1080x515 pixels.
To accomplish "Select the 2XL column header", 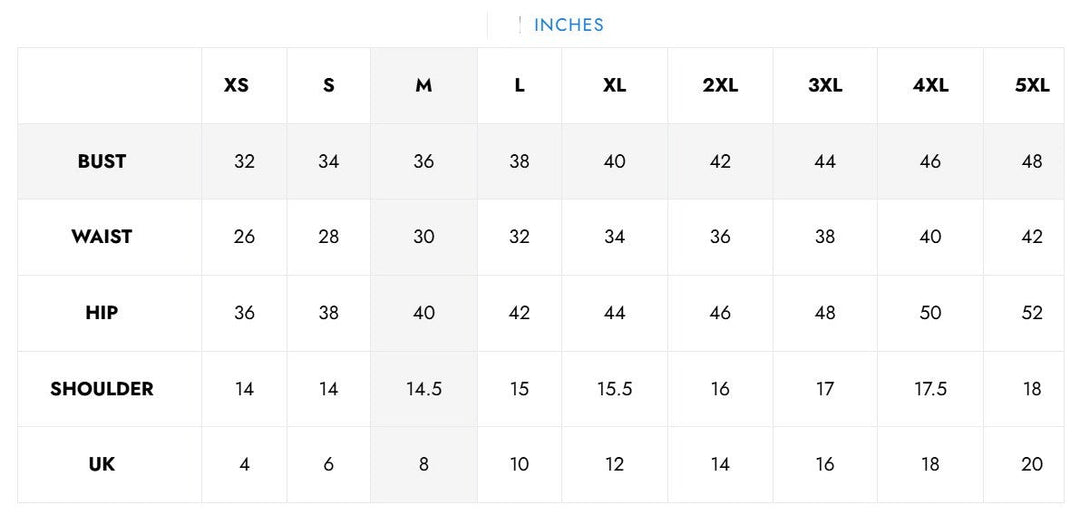I will click(x=720, y=86).
